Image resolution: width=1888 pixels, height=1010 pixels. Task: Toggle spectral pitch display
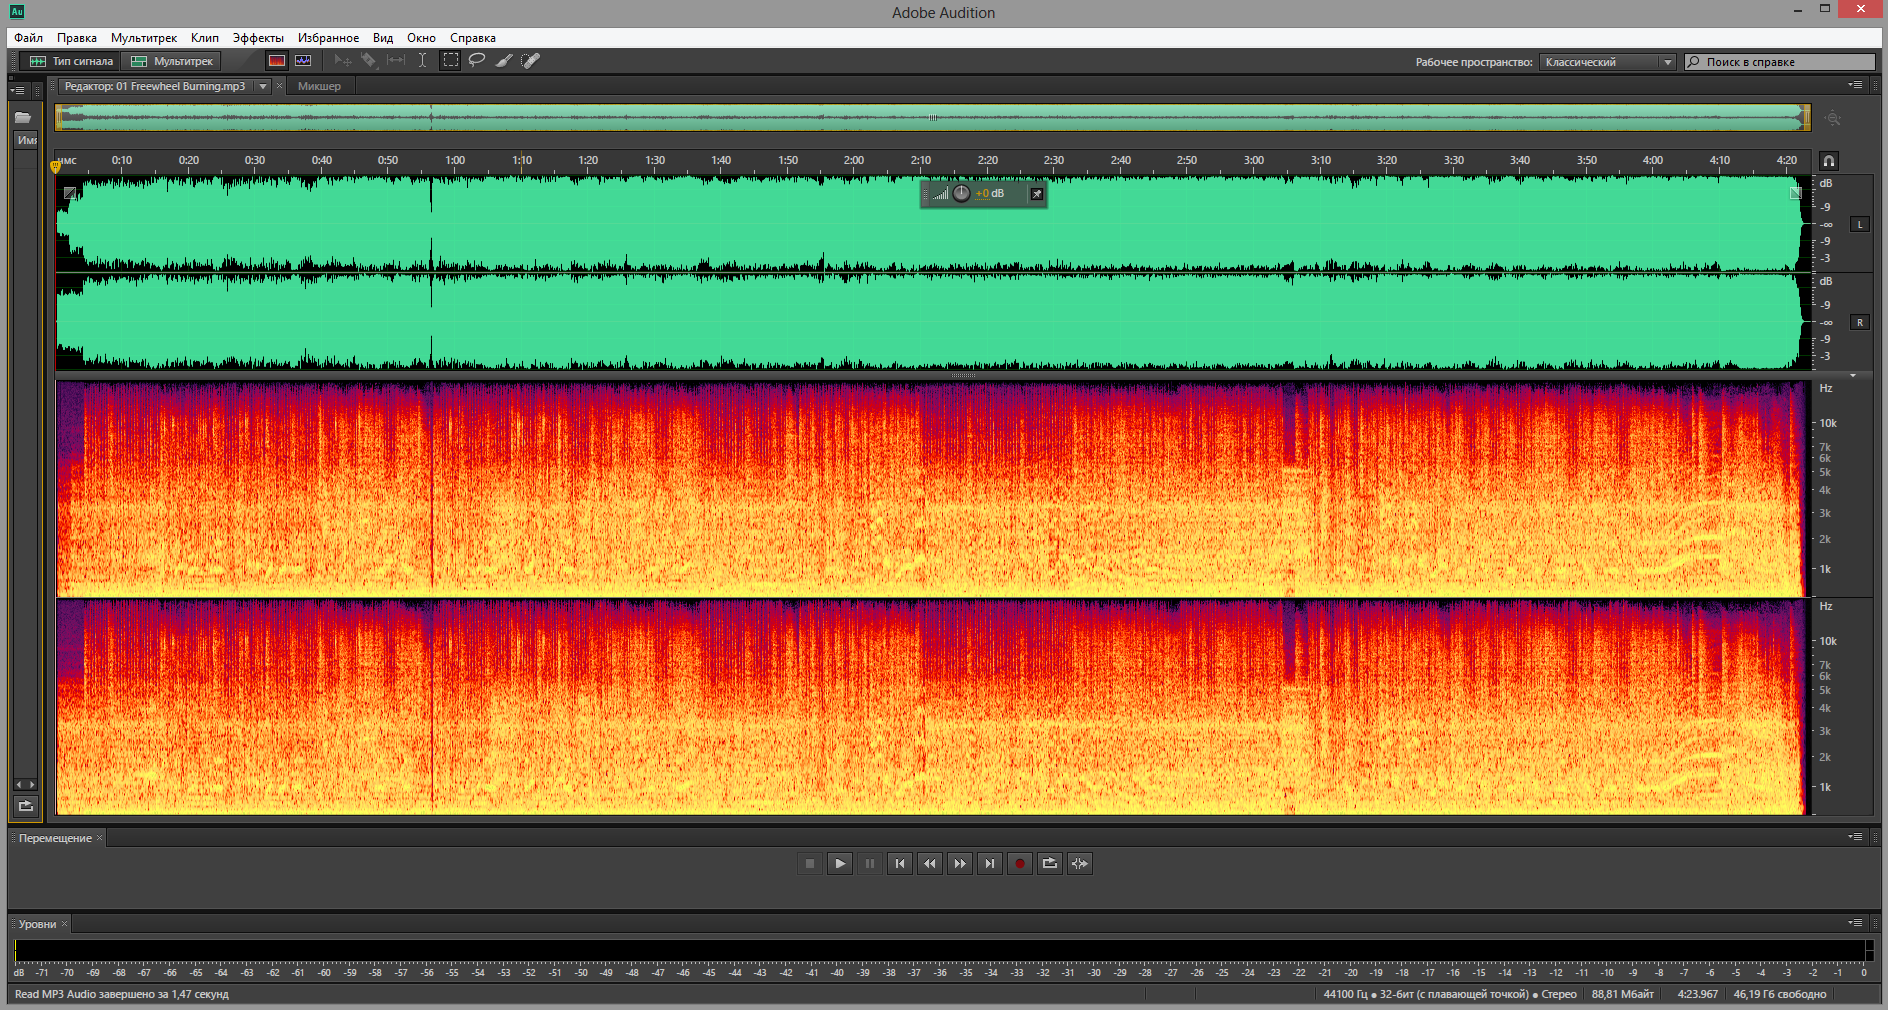point(303,61)
